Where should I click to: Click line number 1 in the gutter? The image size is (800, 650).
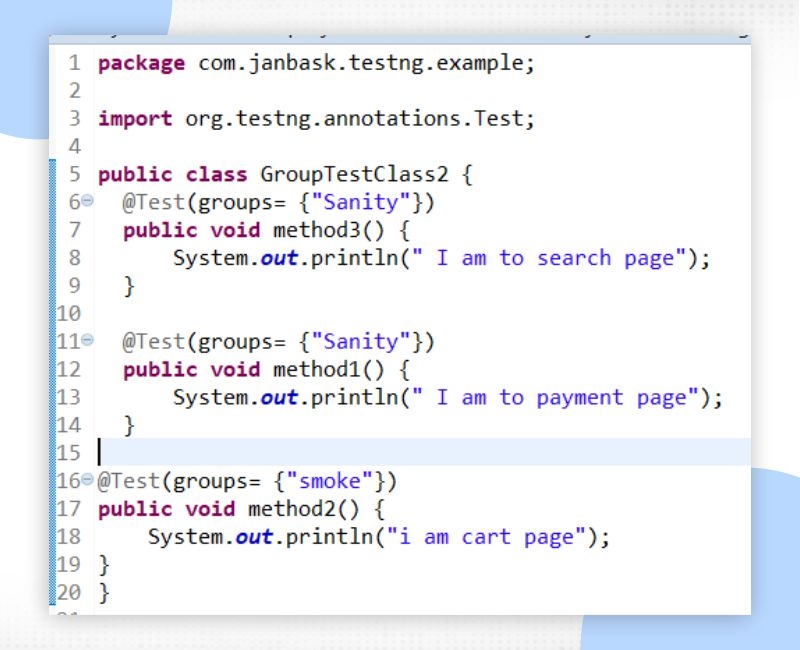coord(75,63)
